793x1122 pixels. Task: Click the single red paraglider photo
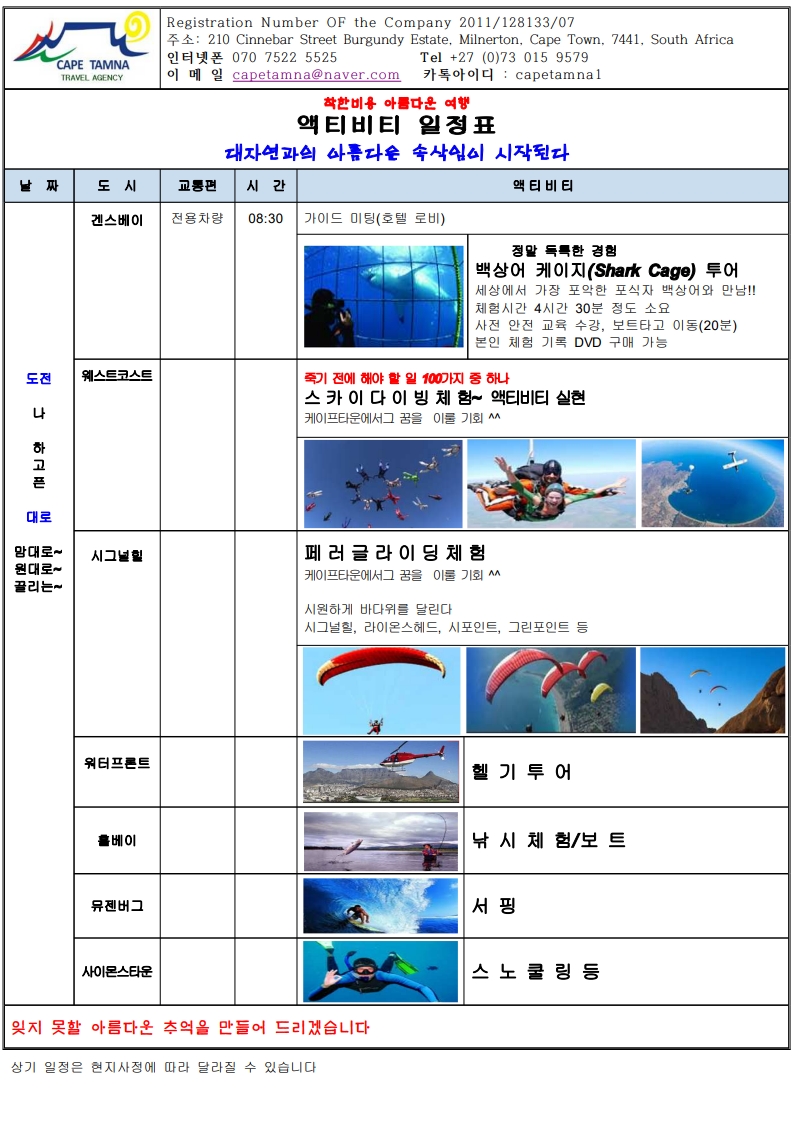click(x=381, y=691)
